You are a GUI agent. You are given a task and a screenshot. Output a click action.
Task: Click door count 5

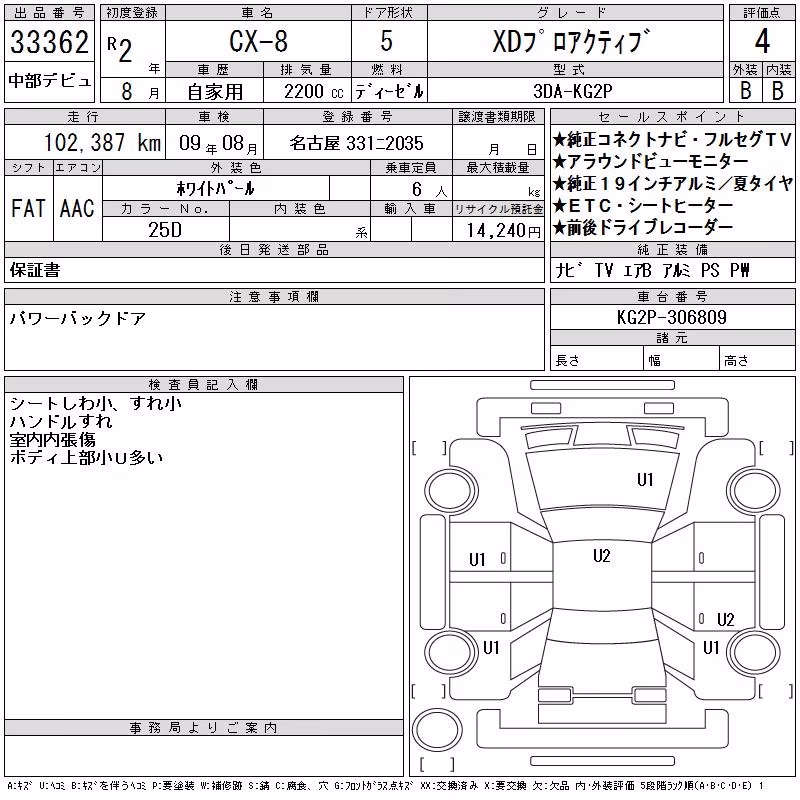386,41
